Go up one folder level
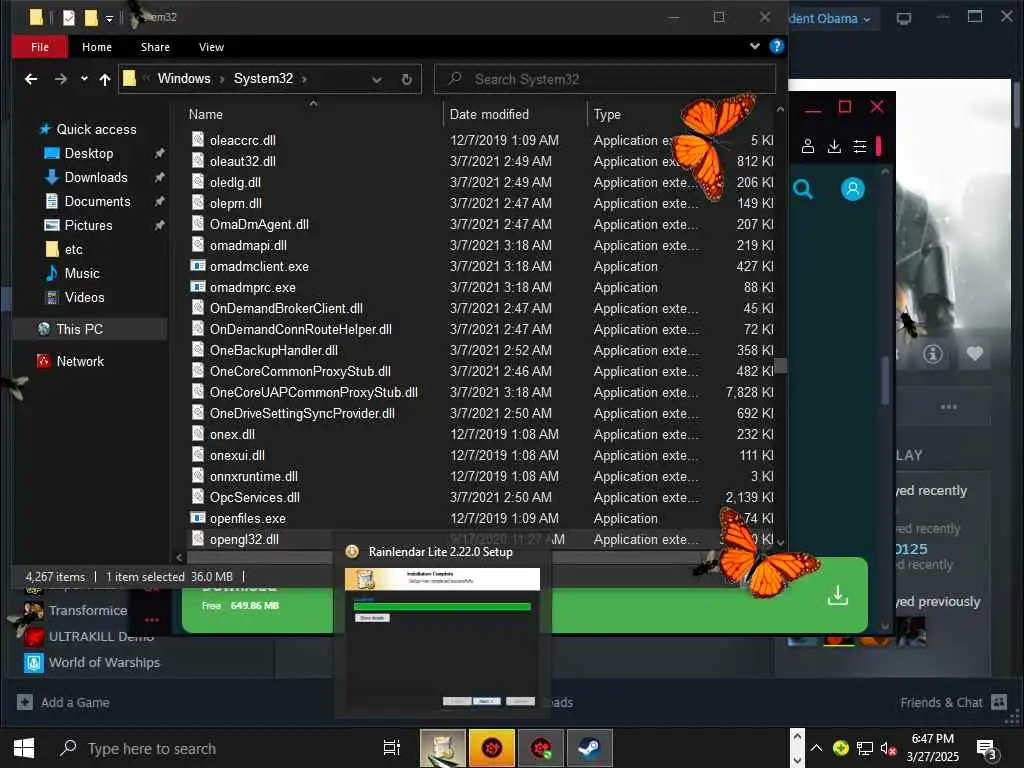Screen dimensions: 1024x768 coord(104,79)
